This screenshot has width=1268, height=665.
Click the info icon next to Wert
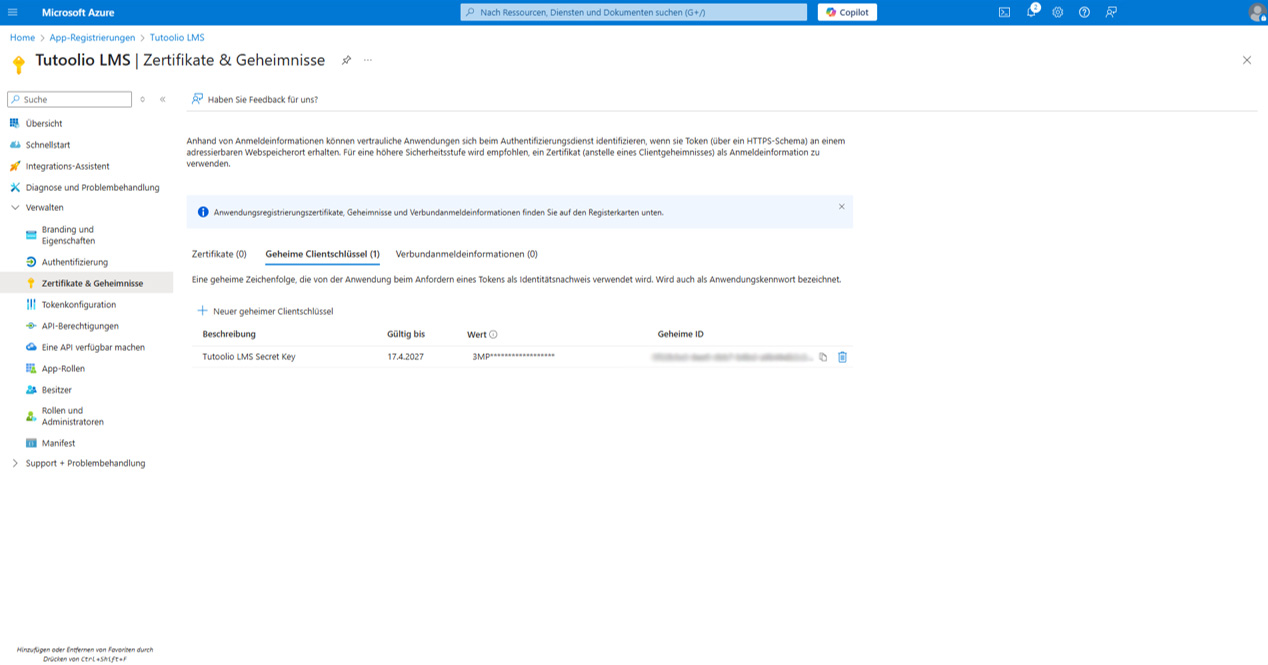click(493, 334)
